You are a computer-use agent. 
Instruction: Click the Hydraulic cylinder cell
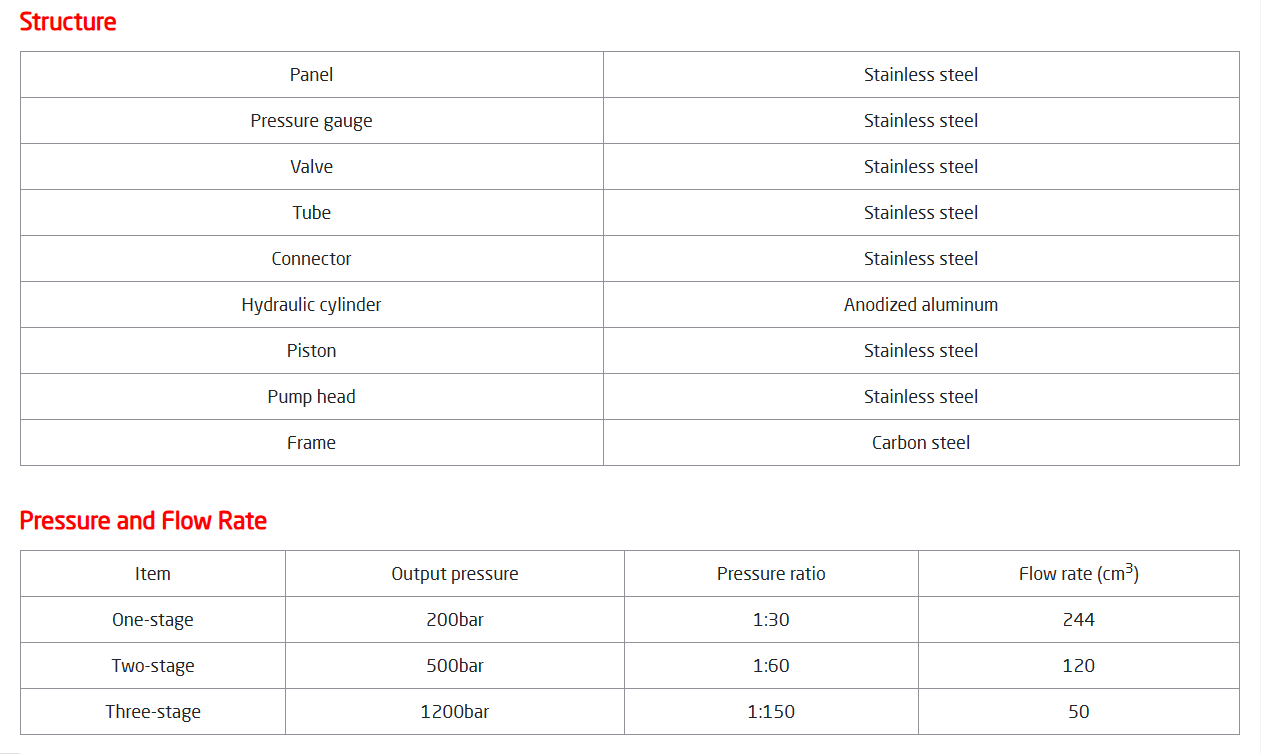[312, 305]
